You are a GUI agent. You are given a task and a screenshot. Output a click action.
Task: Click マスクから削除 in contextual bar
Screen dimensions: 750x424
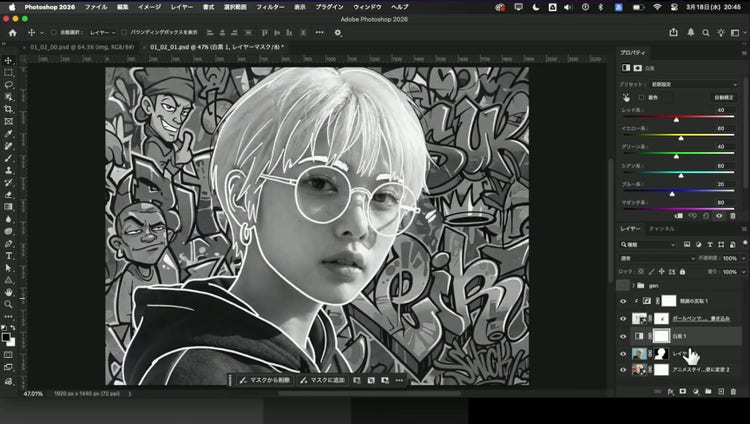[x=265, y=380]
